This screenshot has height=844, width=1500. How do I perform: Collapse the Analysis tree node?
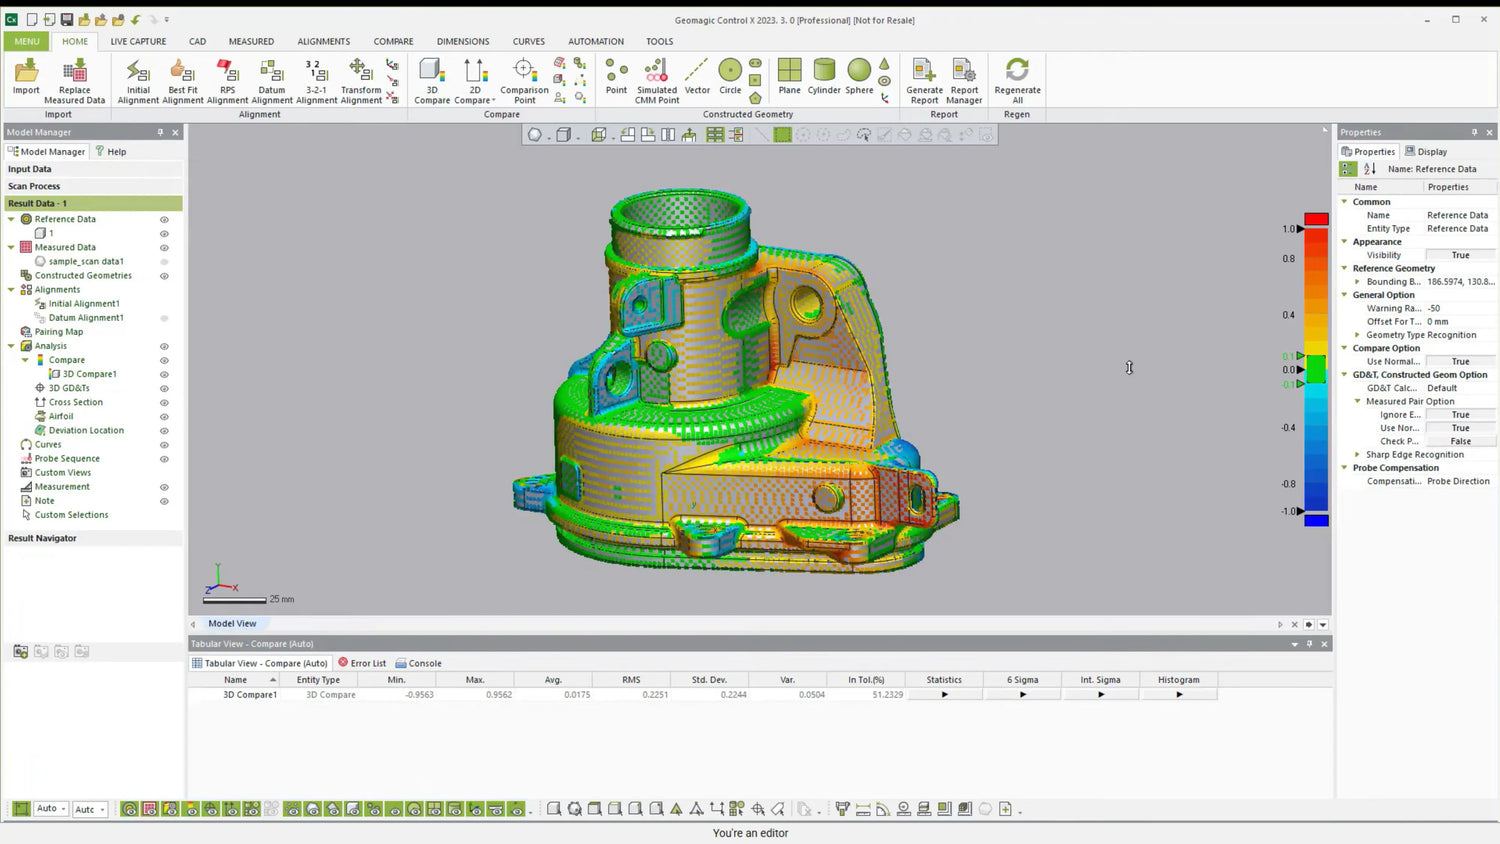[x=12, y=346]
